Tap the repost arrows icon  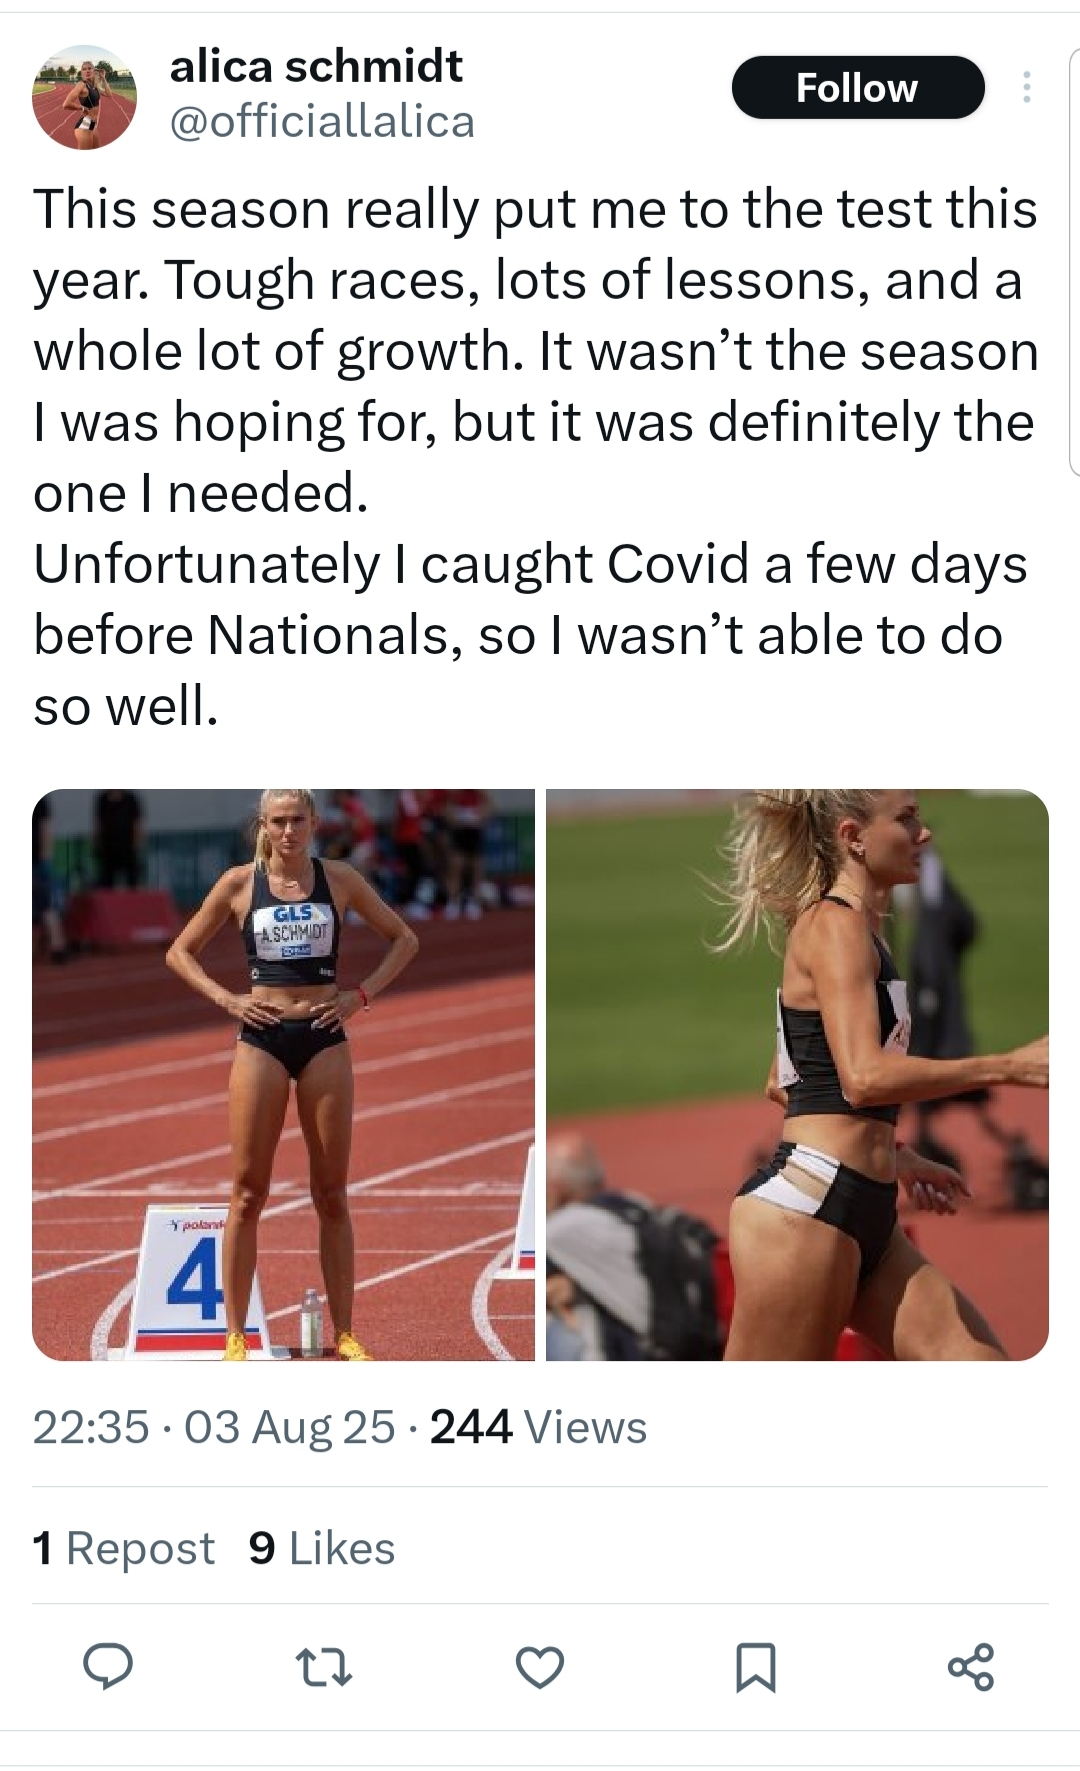[324, 1667]
